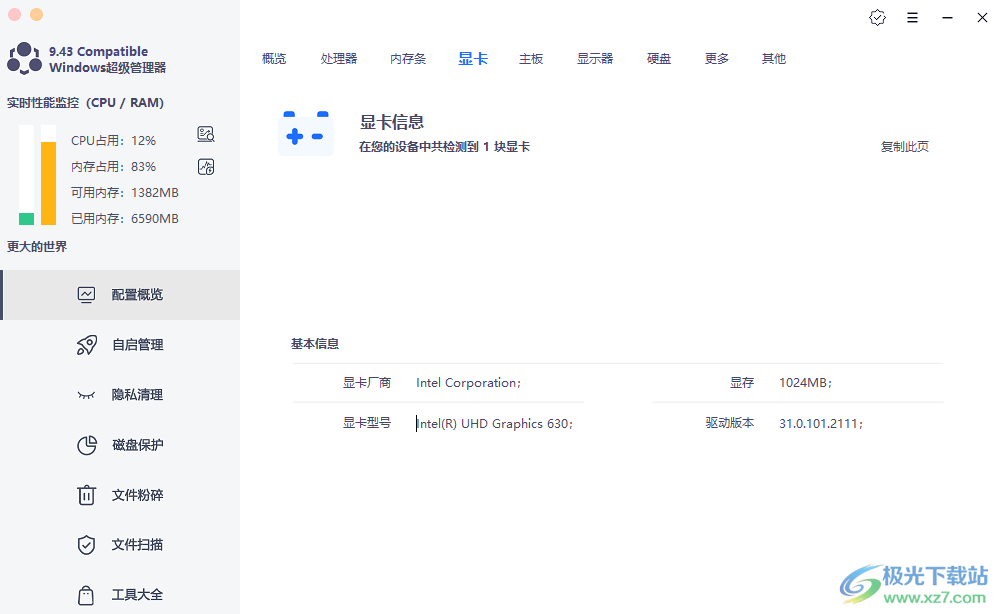Click the orange memory usage bar

[x=48, y=183]
